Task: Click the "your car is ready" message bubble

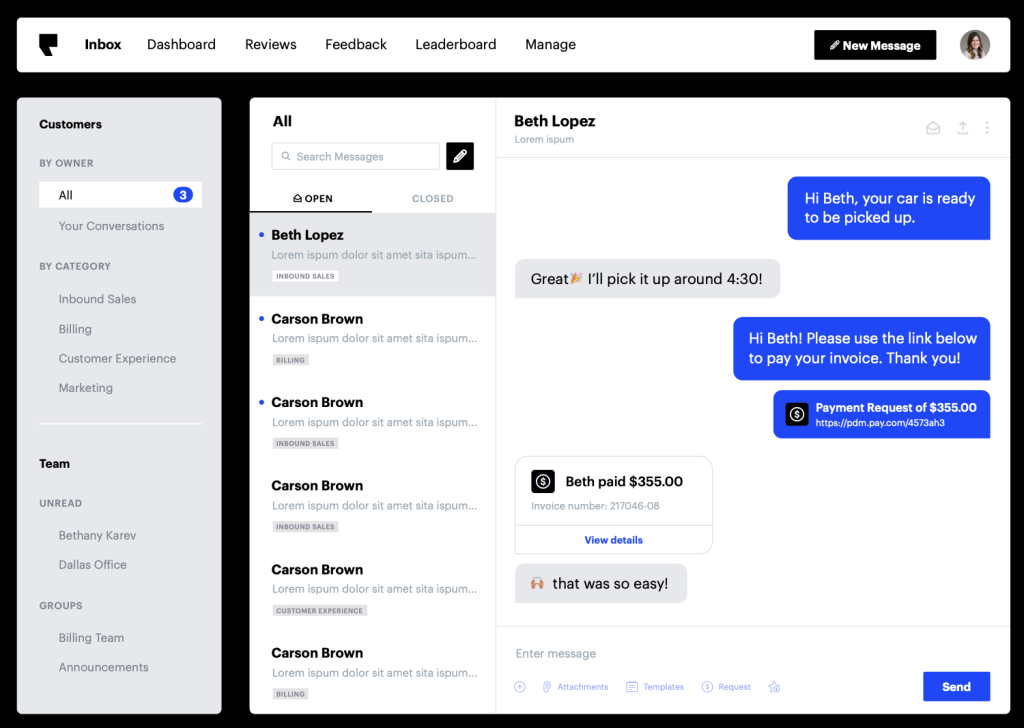Action: click(889, 208)
